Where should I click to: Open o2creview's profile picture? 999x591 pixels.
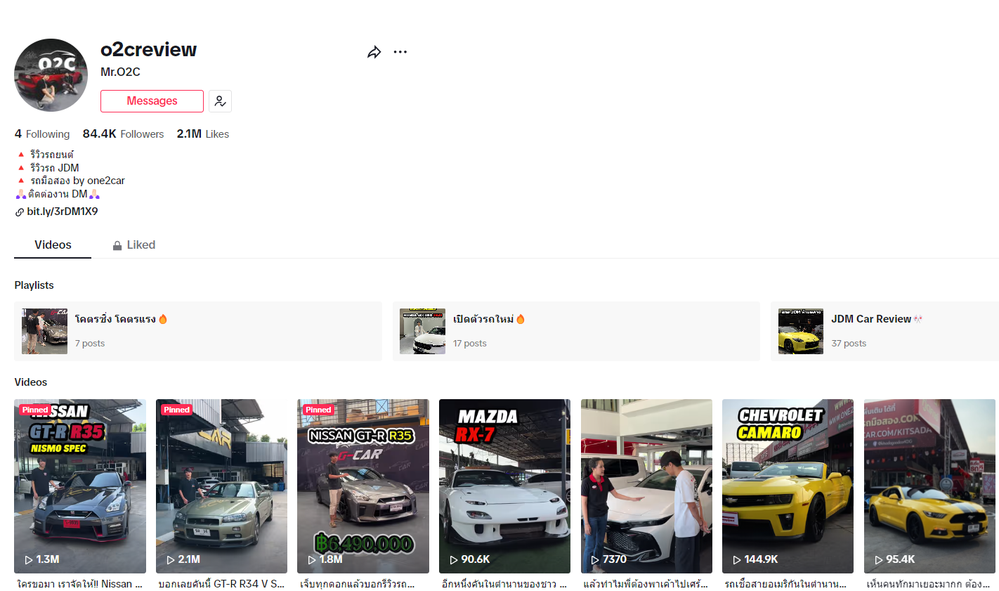tap(50, 75)
